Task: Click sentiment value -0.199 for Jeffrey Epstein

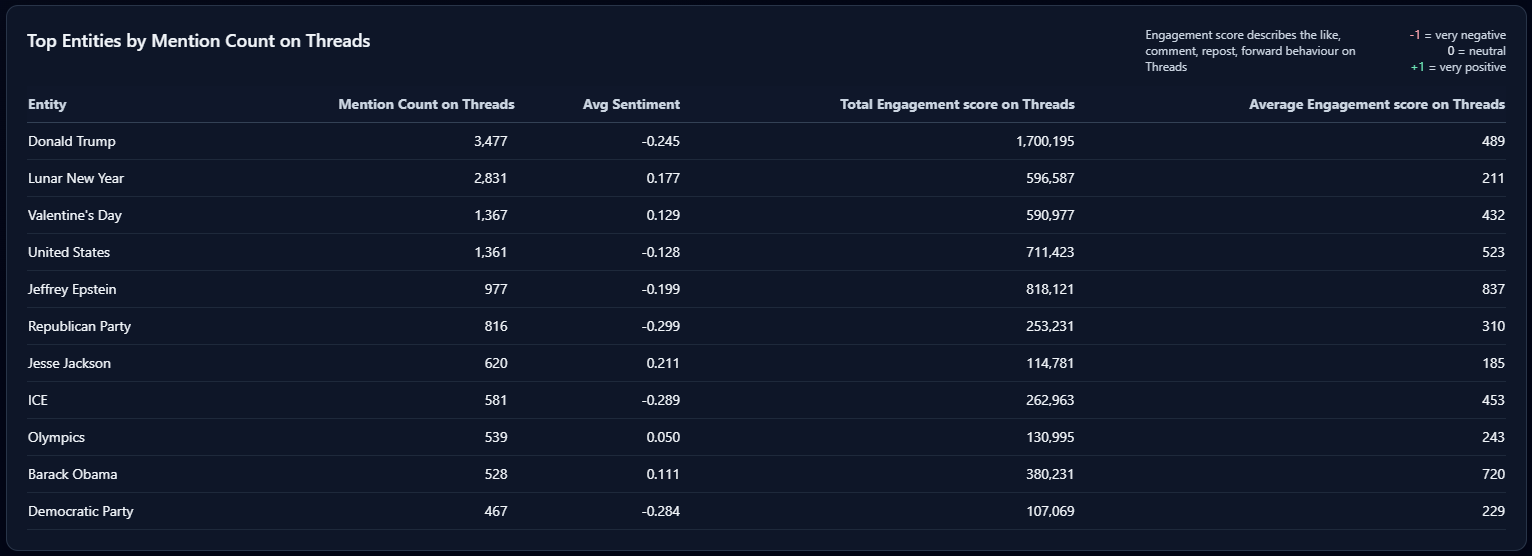Action: [x=661, y=289]
